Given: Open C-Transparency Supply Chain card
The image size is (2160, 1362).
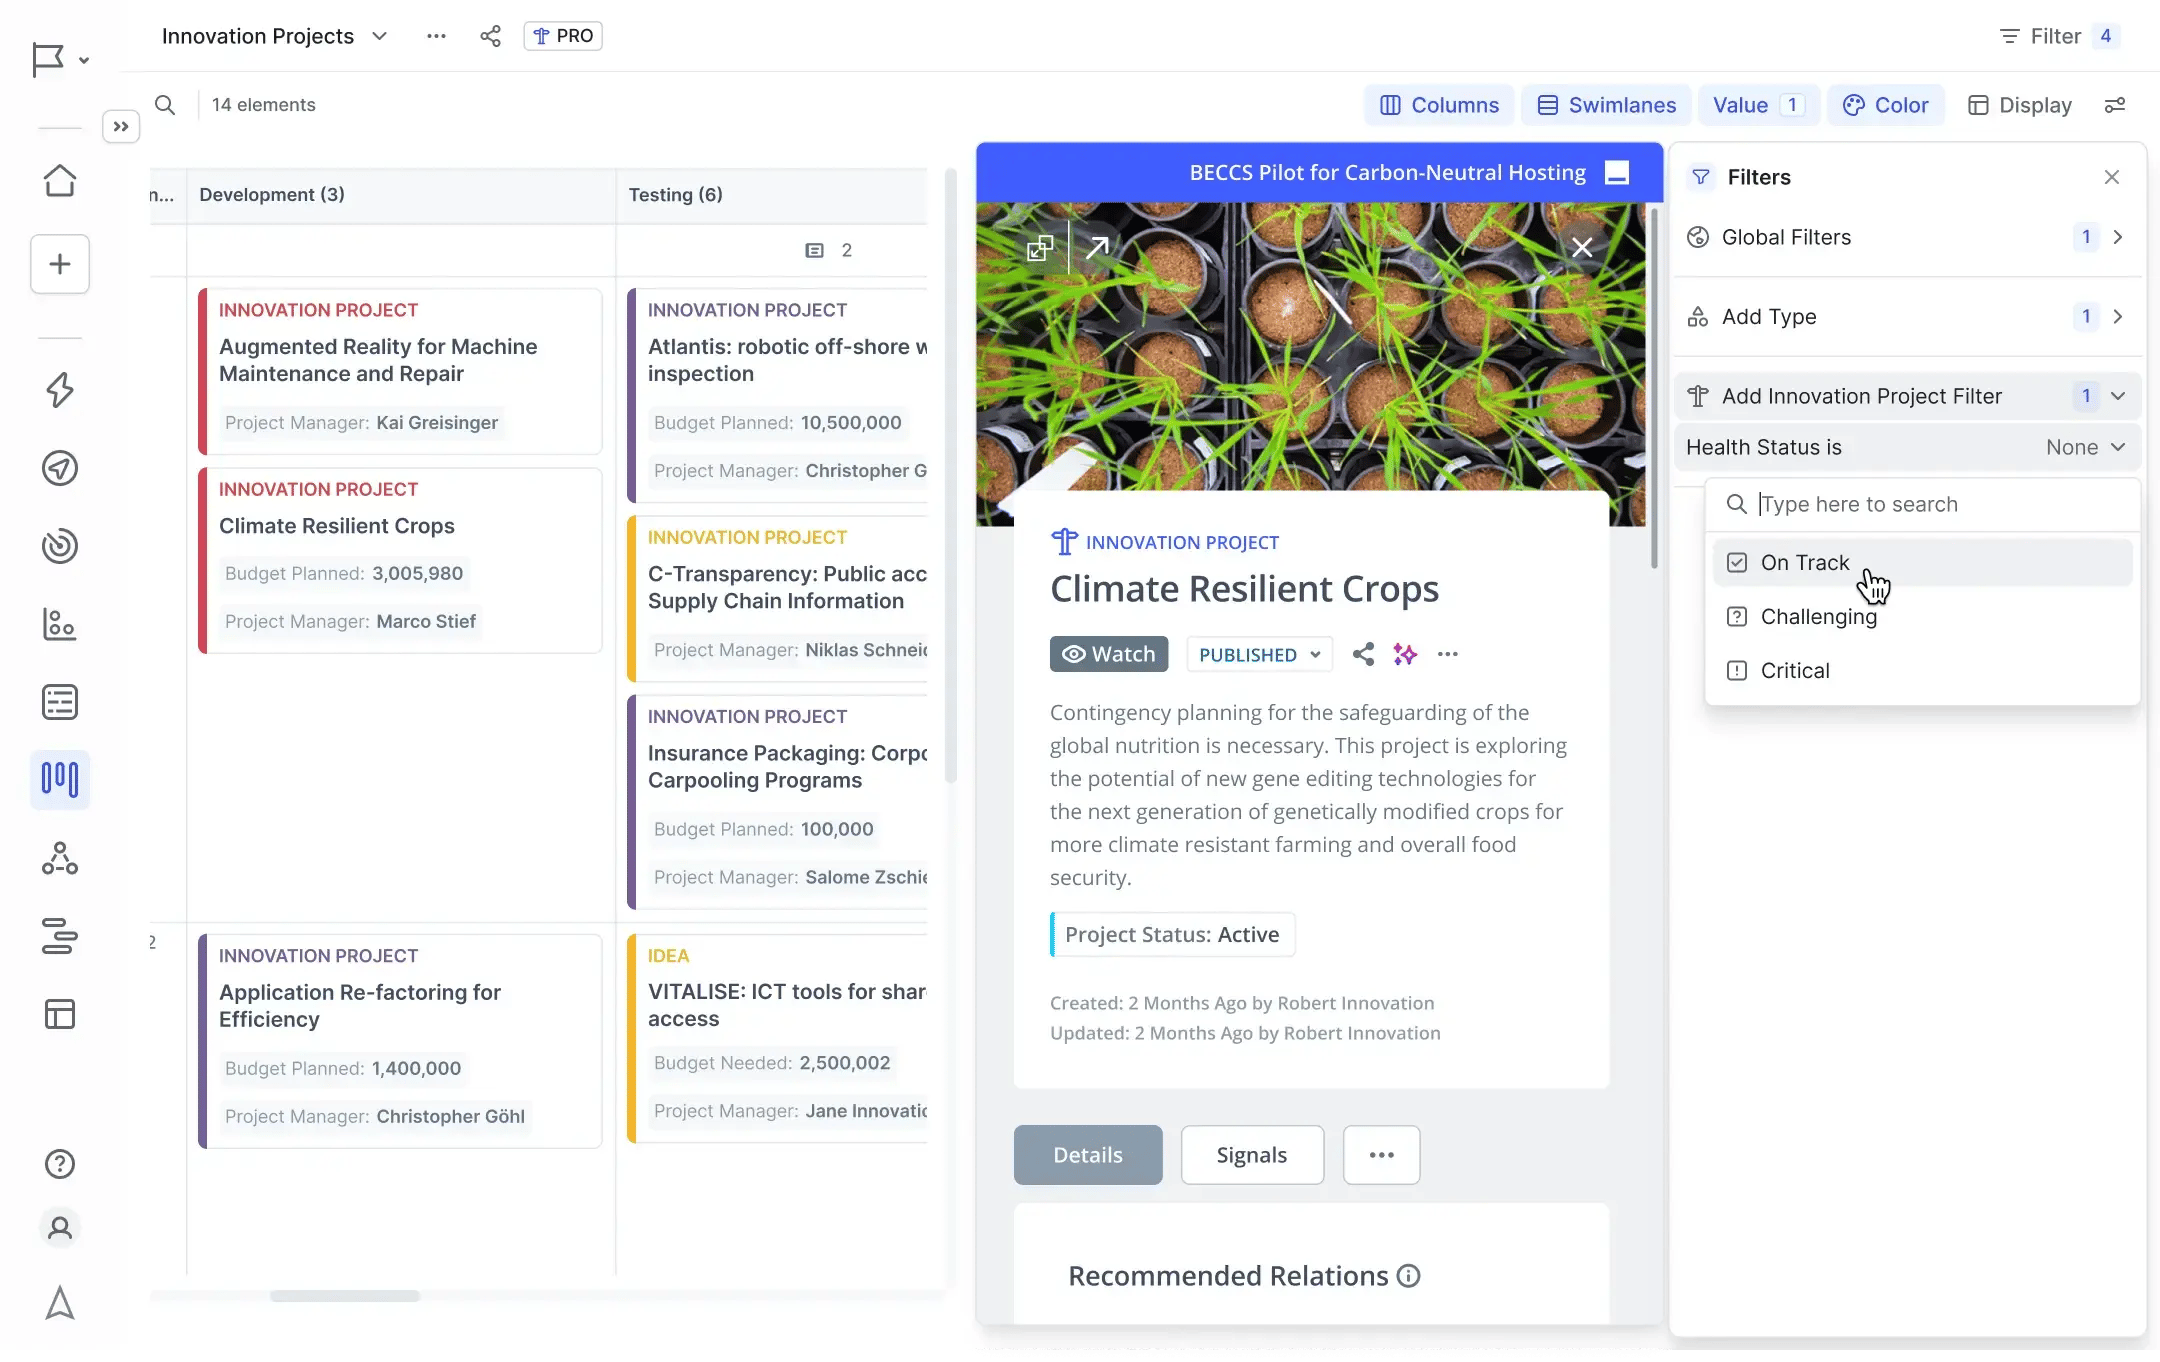Looking at the screenshot, I should point(777,599).
